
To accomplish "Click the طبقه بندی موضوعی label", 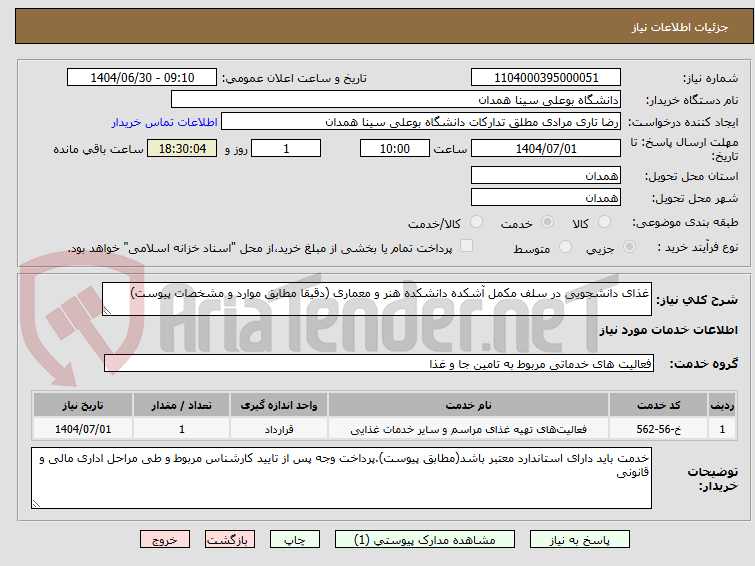I will [x=685, y=222].
